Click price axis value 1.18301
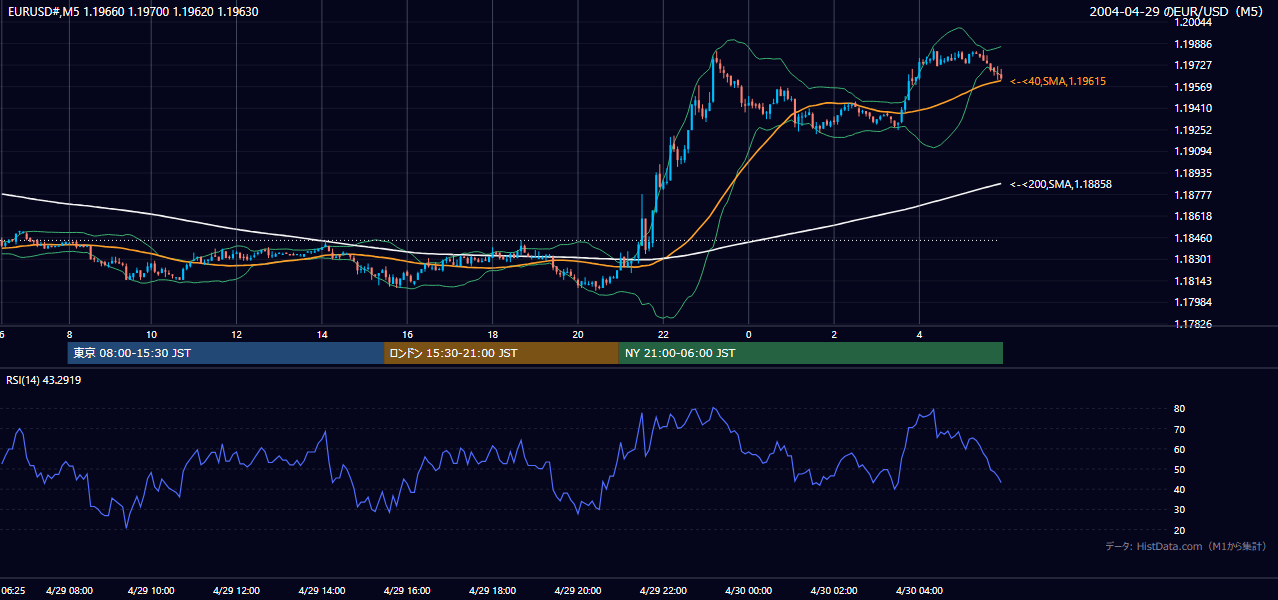1278x600 pixels. [x=1193, y=259]
